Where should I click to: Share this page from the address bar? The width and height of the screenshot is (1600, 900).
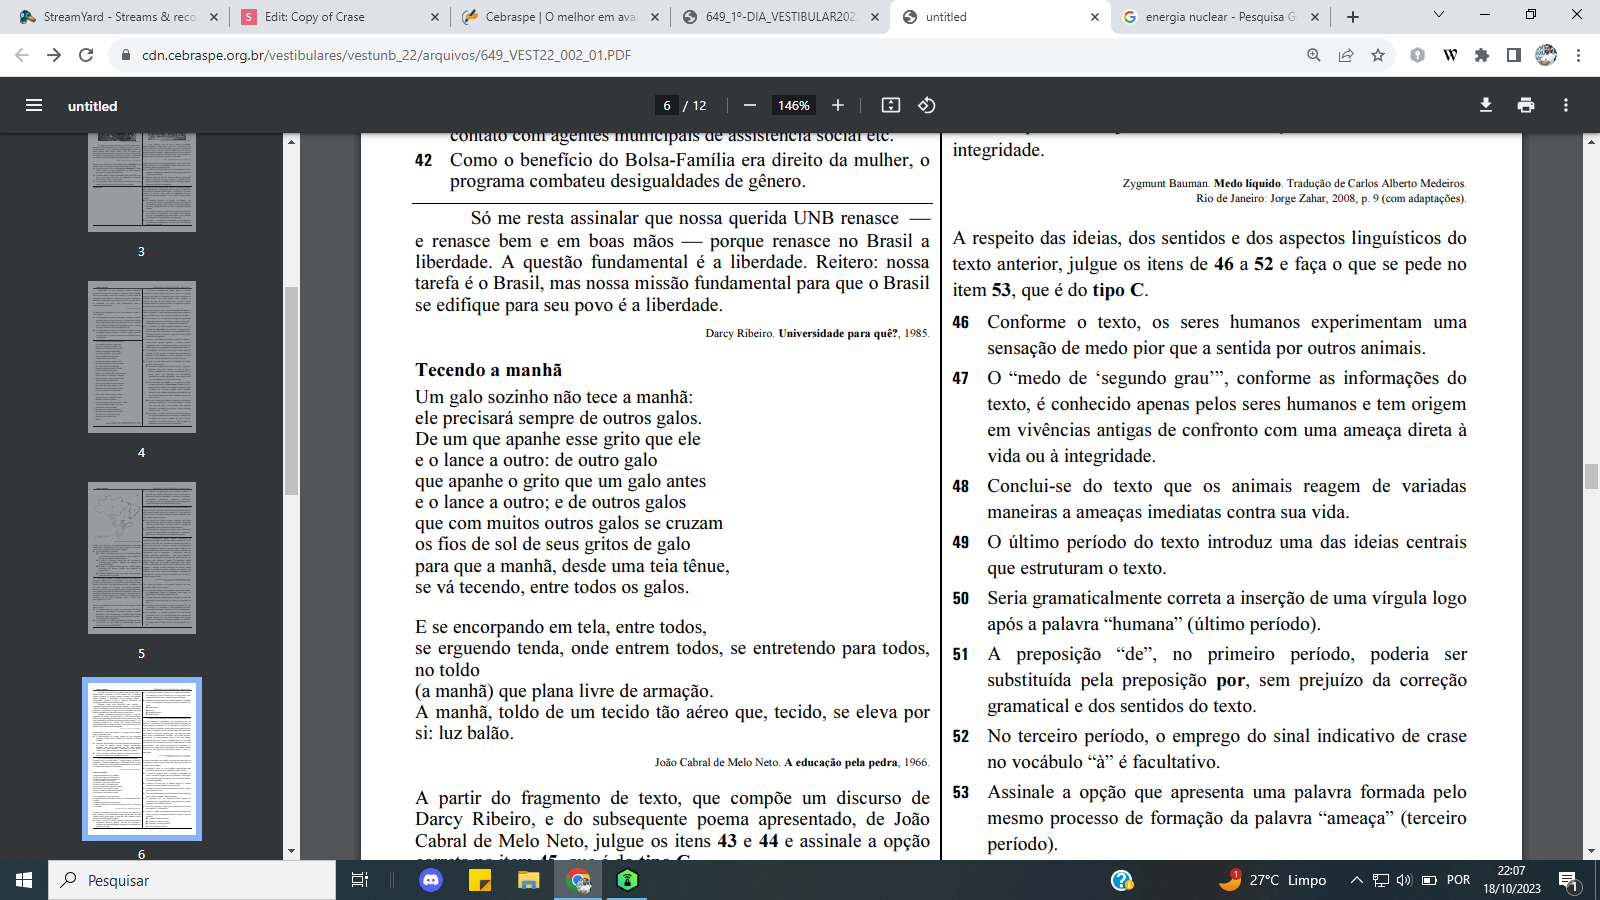[x=1346, y=55]
